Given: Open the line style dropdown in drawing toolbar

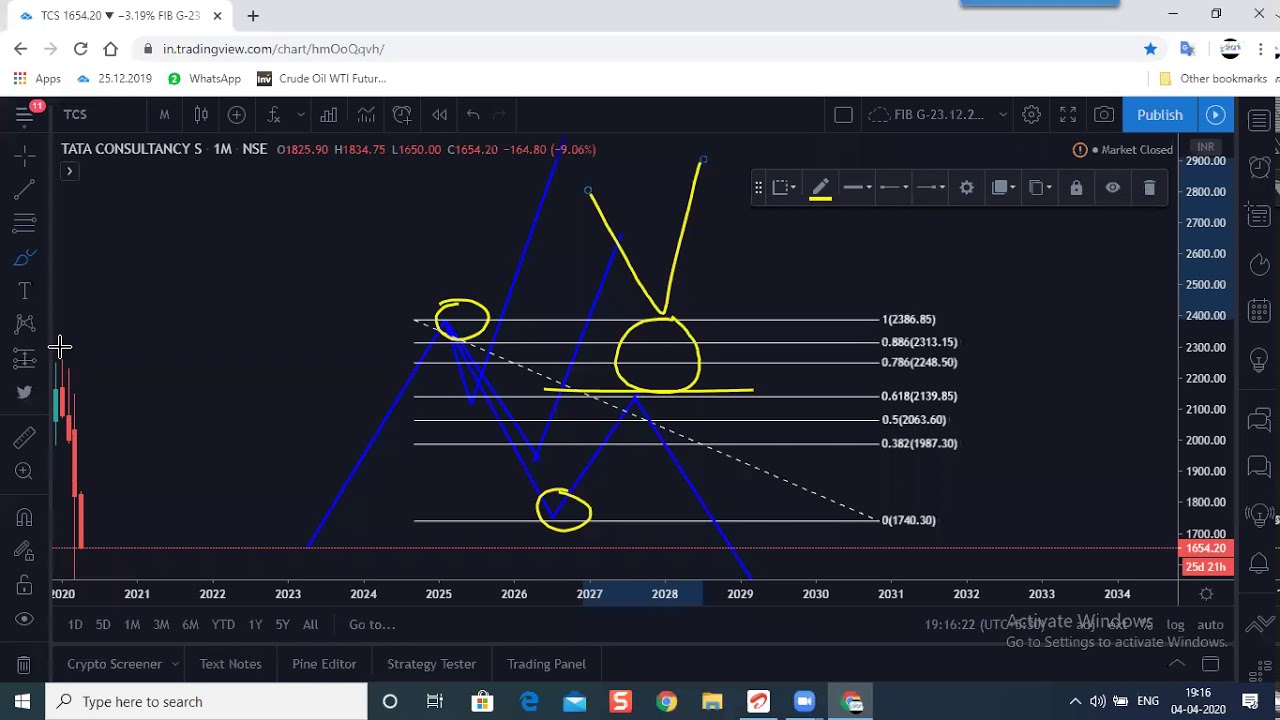Looking at the screenshot, I should [x=857, y=187].
